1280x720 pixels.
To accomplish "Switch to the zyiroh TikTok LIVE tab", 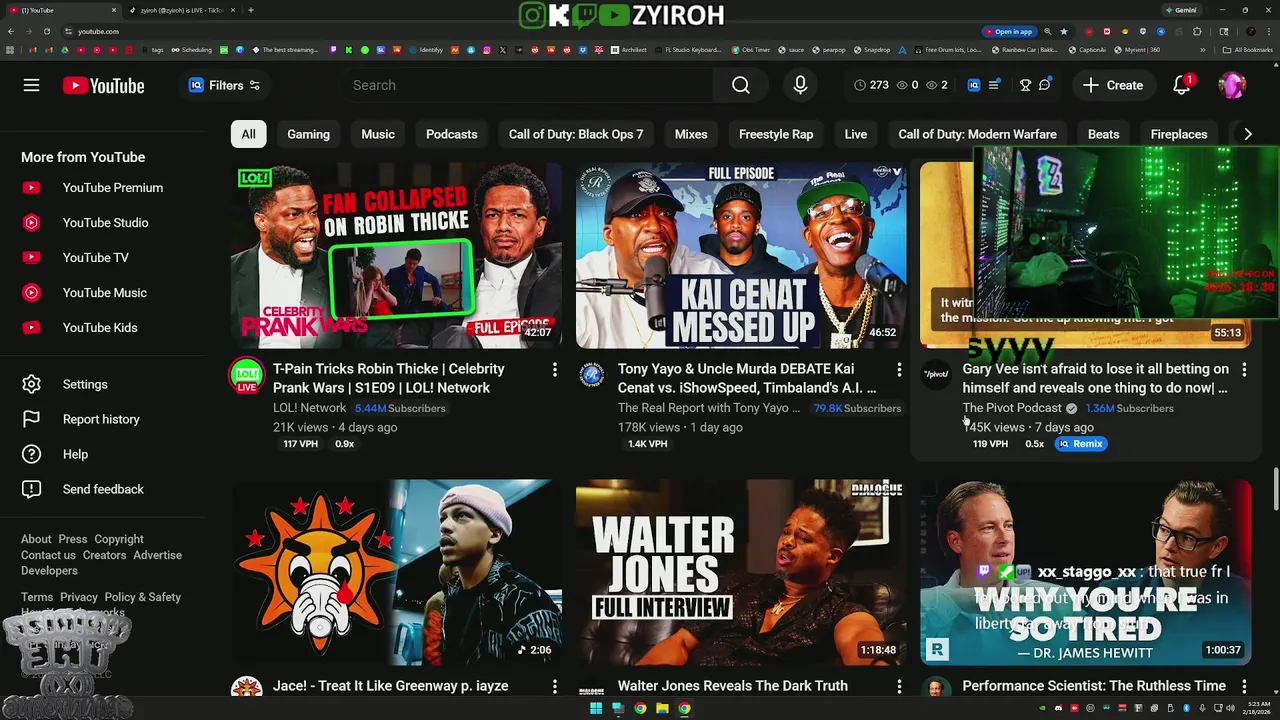I will 180,10.
